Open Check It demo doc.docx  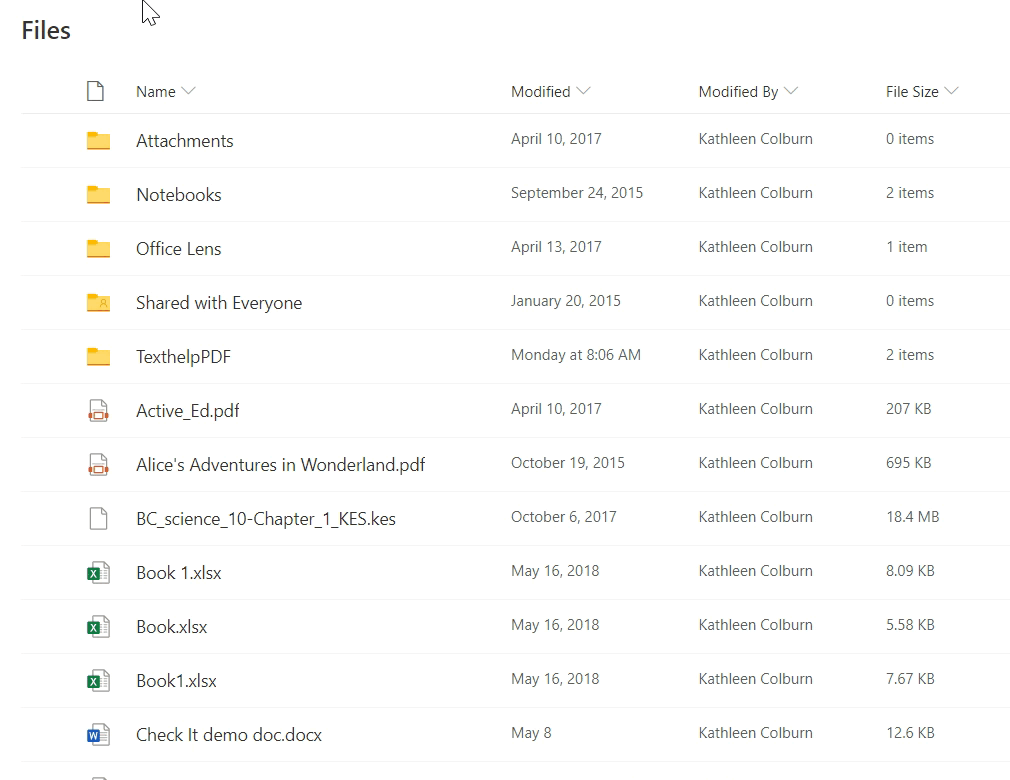(228, 734)
